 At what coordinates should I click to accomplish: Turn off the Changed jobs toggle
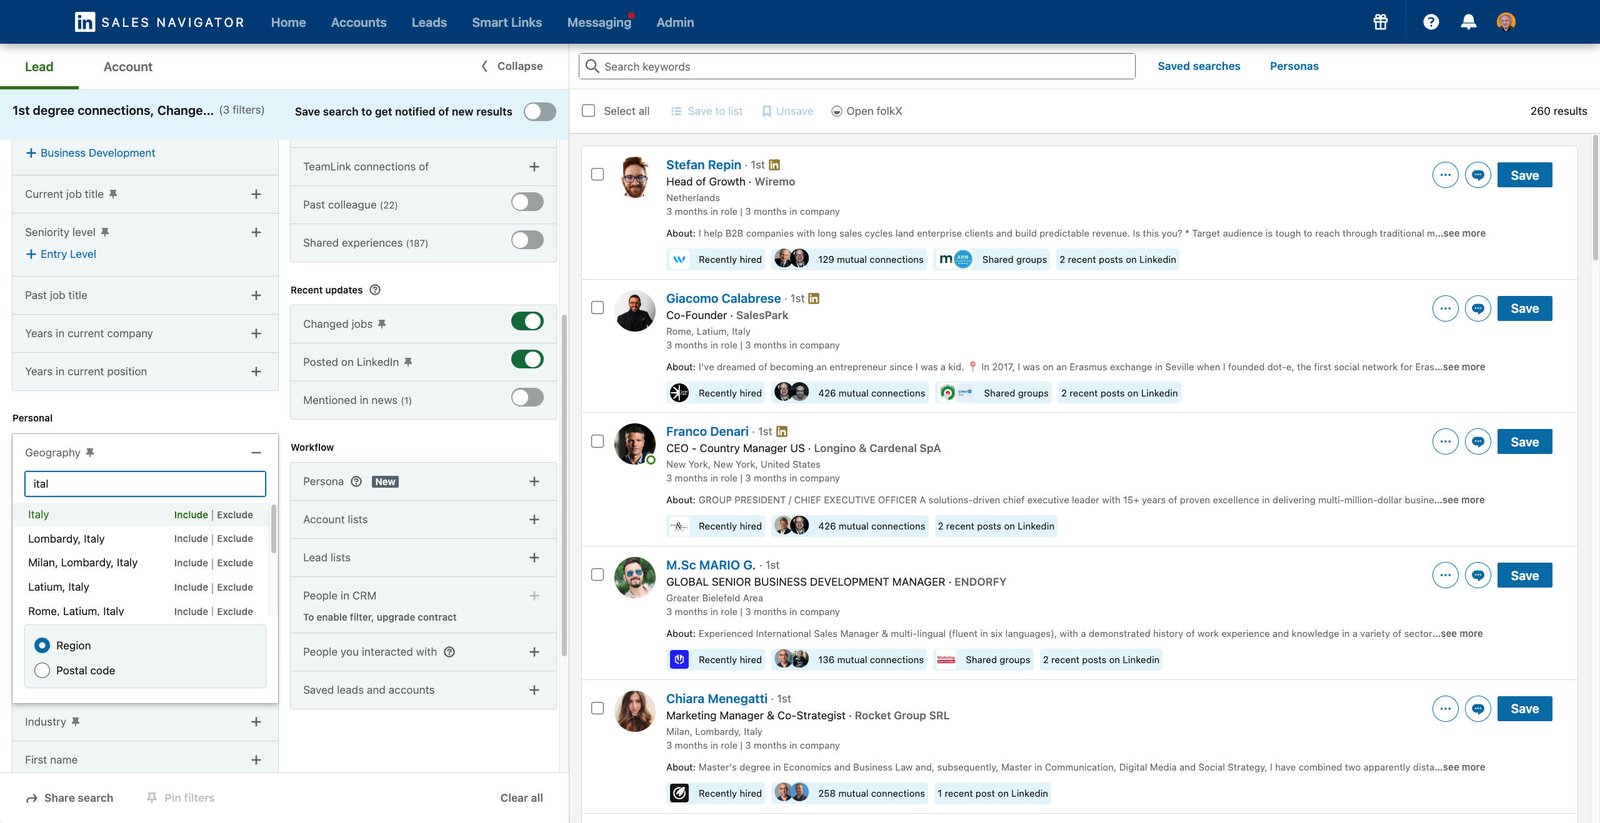coord(527,321)
